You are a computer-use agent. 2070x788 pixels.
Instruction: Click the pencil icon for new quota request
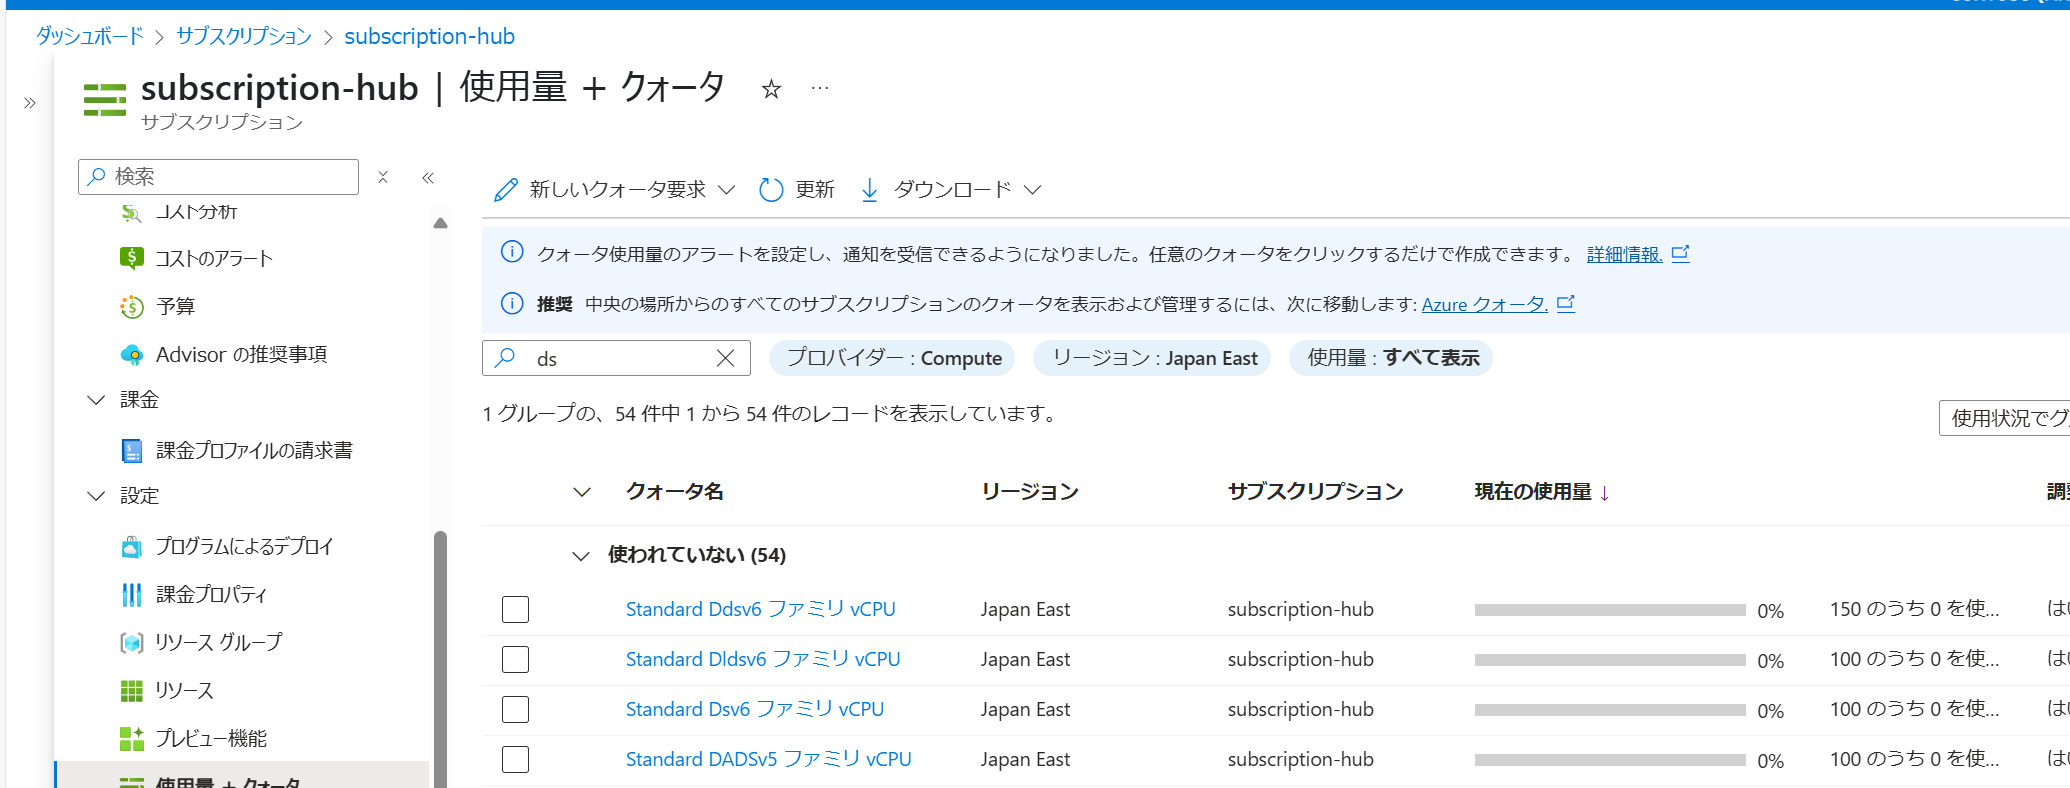point(506,189)
